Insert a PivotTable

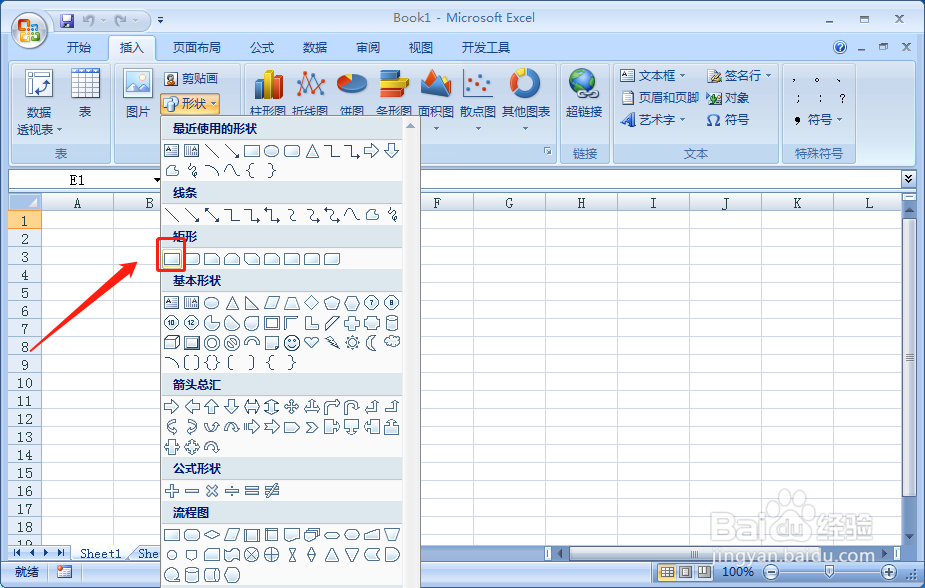[39, 102]
